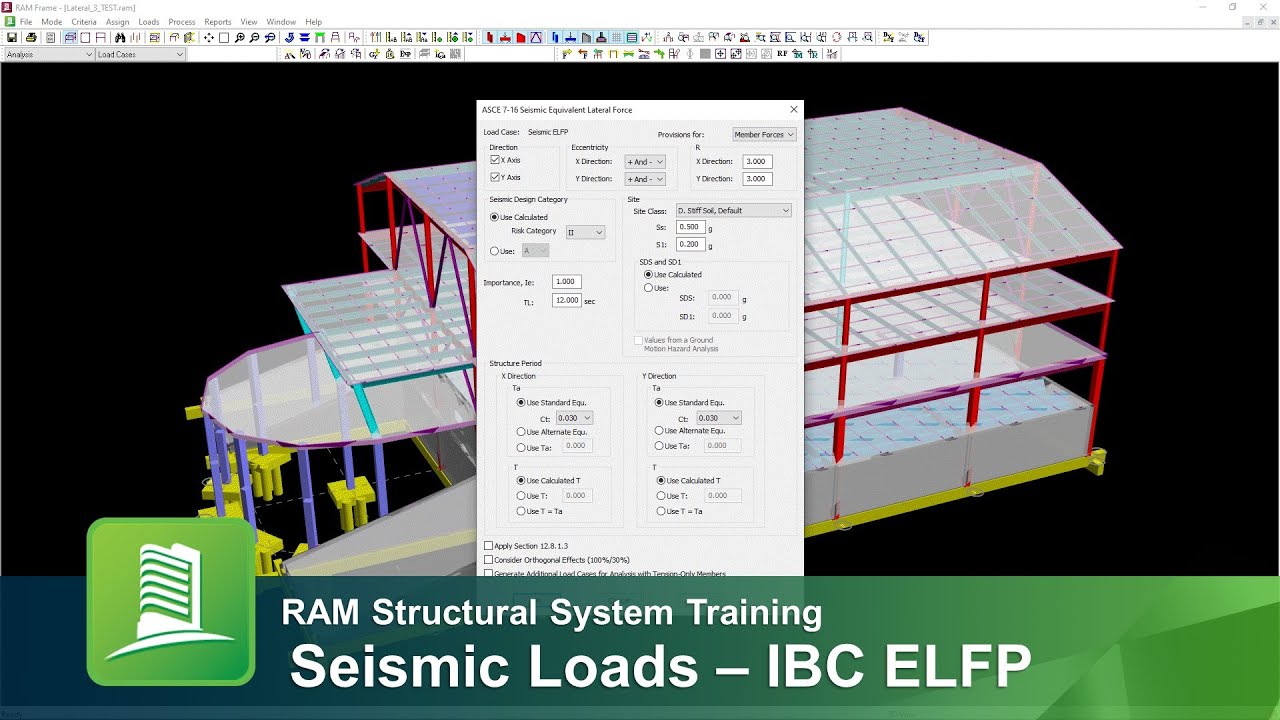
Task: Open the Reports menu
Action: coord(218,22)
